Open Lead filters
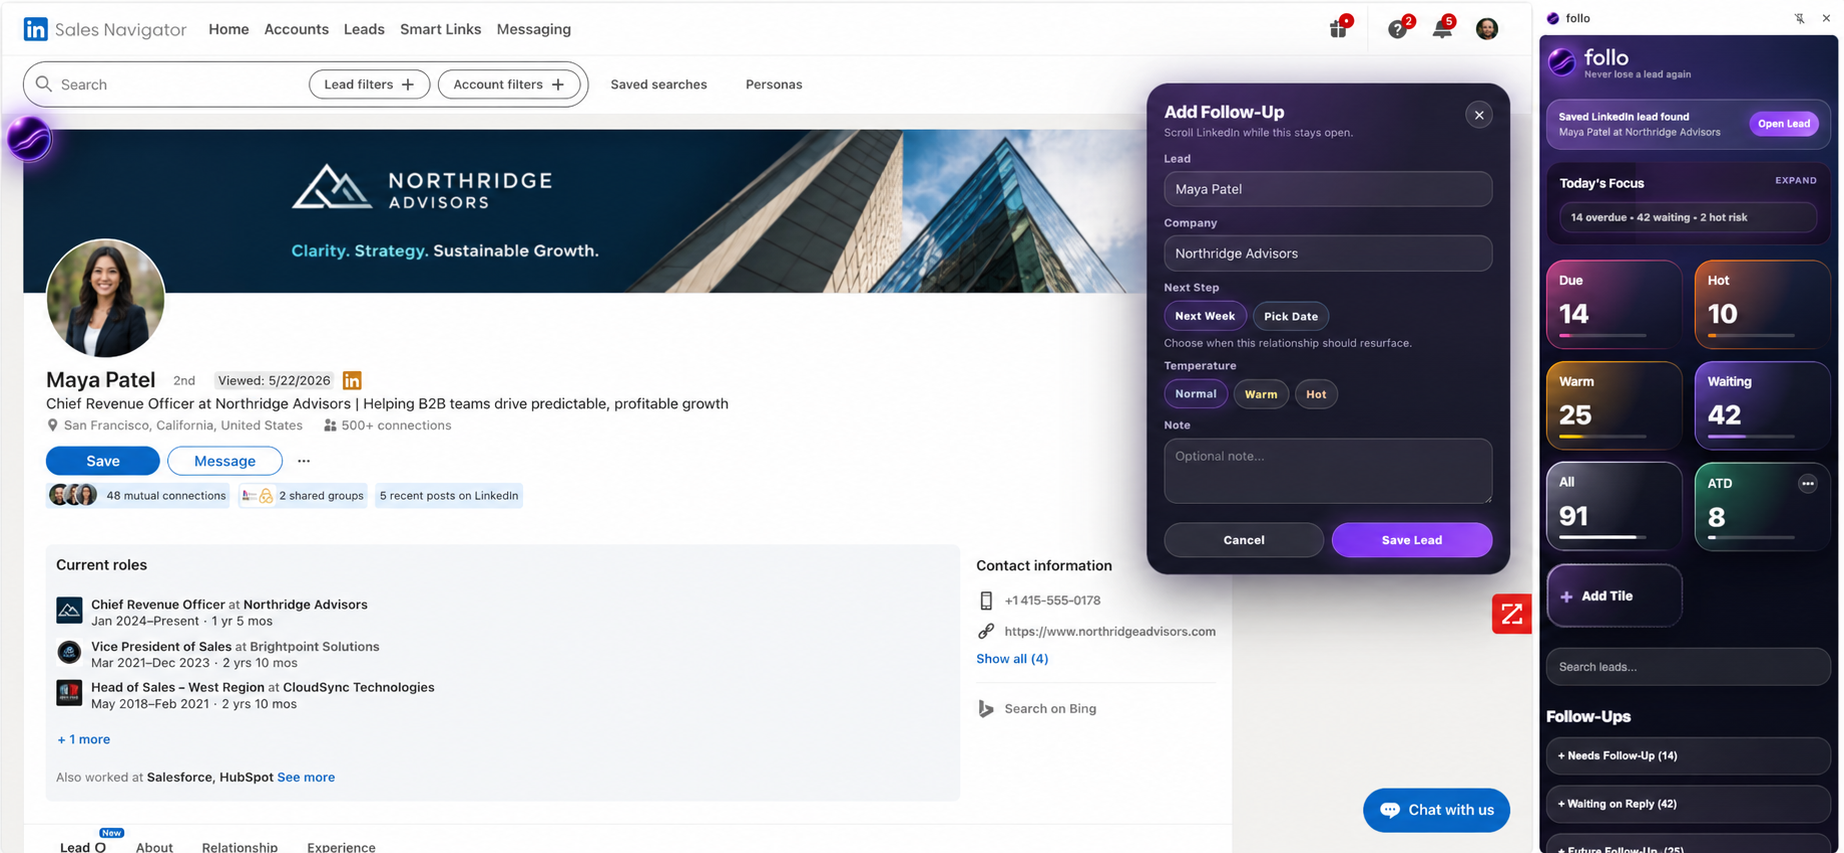This screenshot has width=1844, height=853. 369,84
